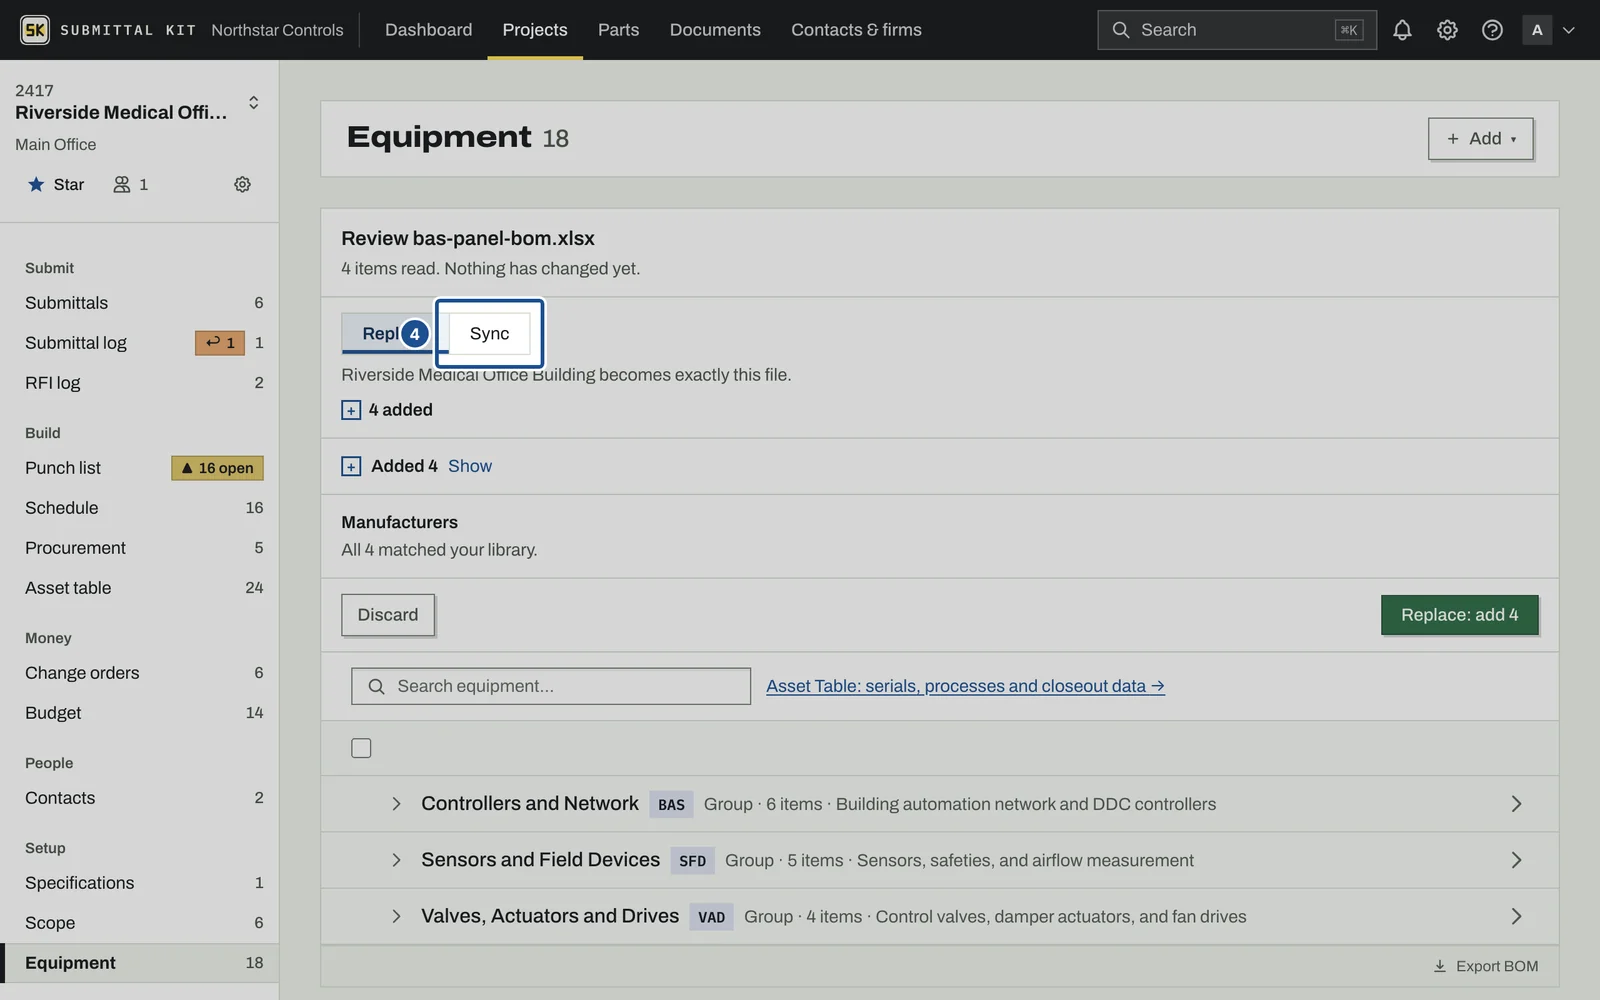
Task: Open the notifications bell
Action: 1402,30
